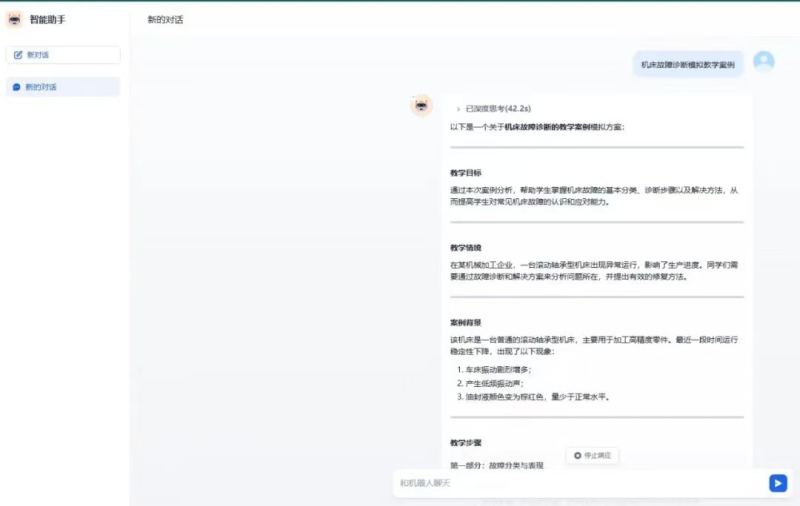800x506 pixels.
Task: Expand the 已深度思考(42.2s) thinking section
Action: [494, 109]
